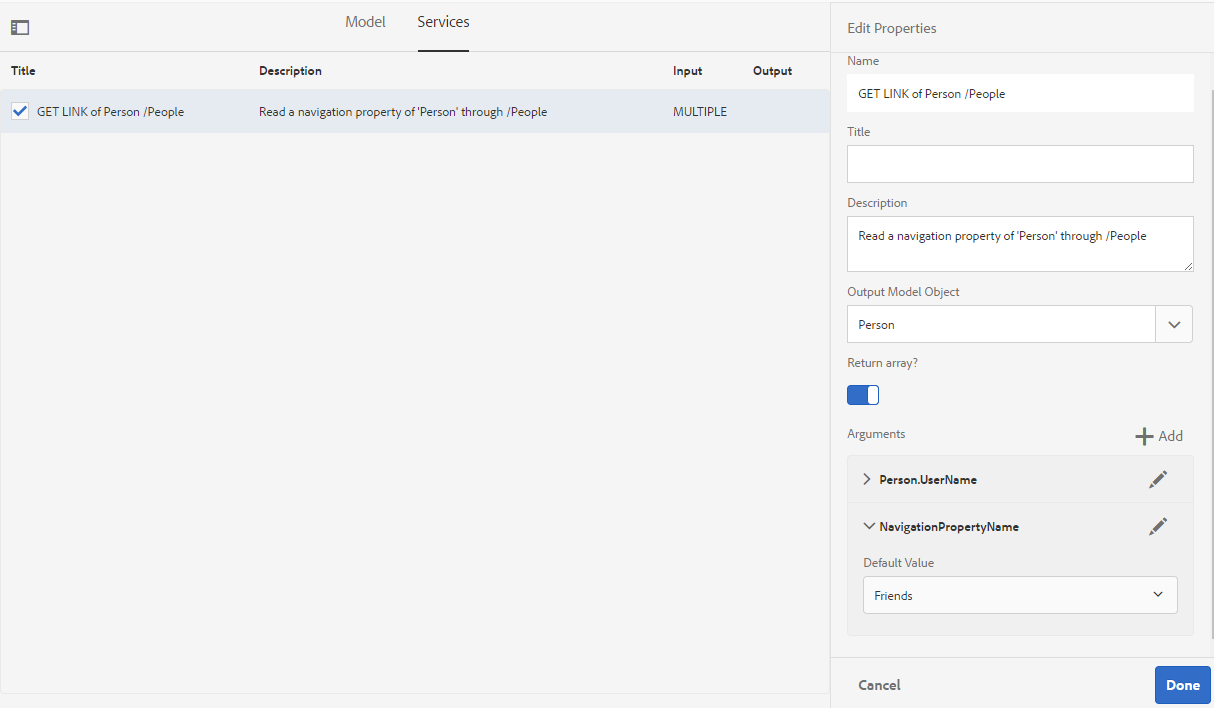The height and width of the screenshot is (708, 1214).
Task: Open the Output Model Object dropdown arrow
Action: [x=1174, y=324]
